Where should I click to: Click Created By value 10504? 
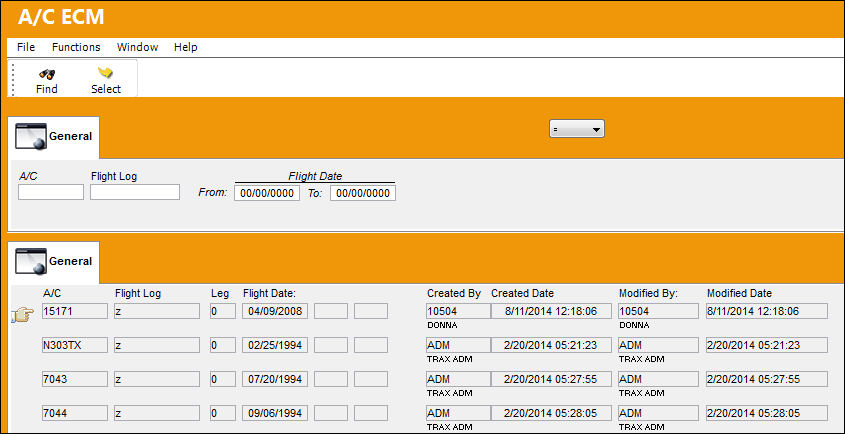(458, 311)
